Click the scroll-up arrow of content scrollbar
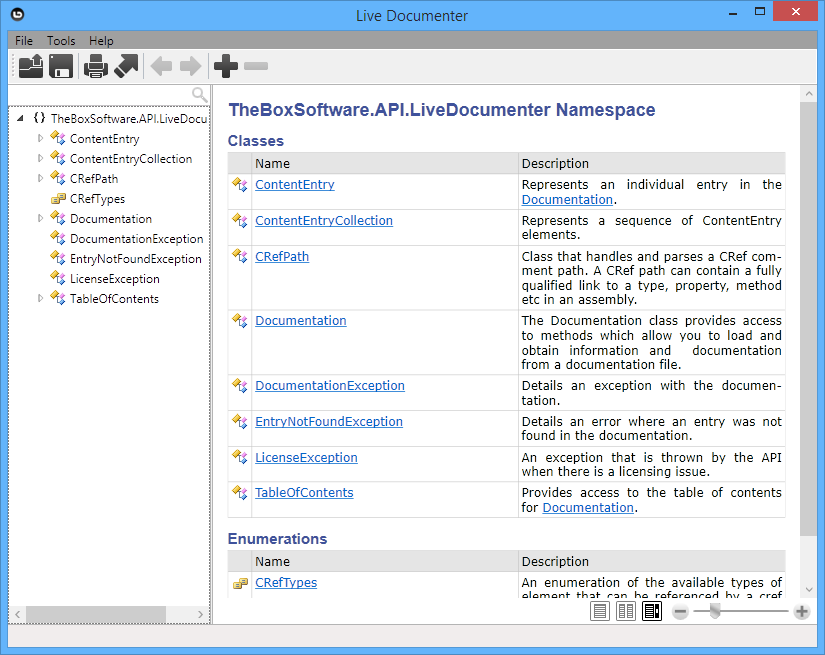825x655 pixels. coord(808,94)
